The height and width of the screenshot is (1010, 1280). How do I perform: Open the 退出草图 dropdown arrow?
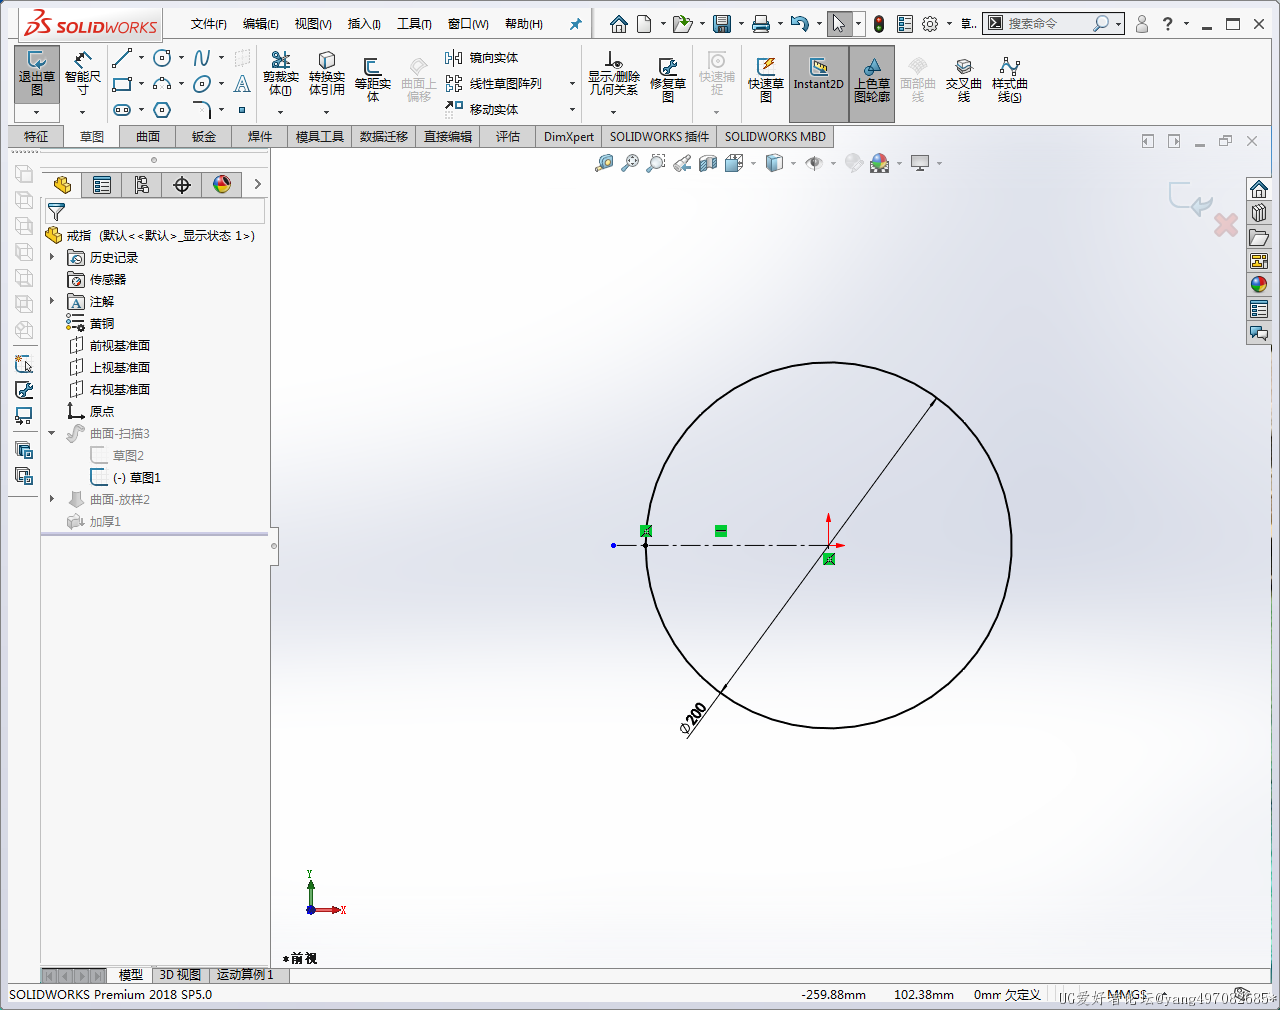click(37, 112)
